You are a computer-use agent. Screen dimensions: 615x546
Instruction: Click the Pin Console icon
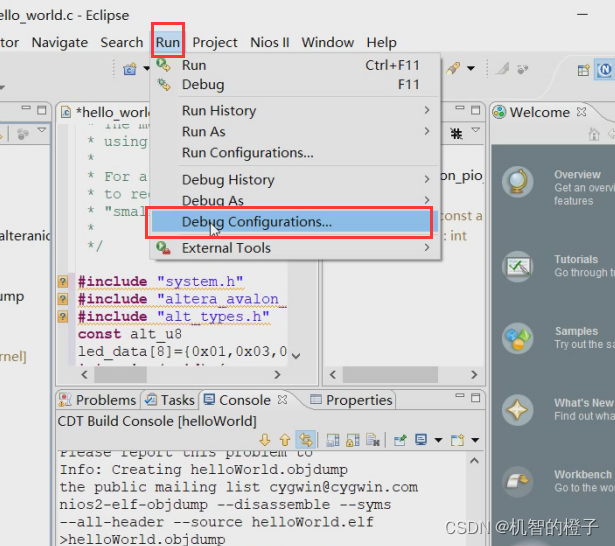click(400, 440)
